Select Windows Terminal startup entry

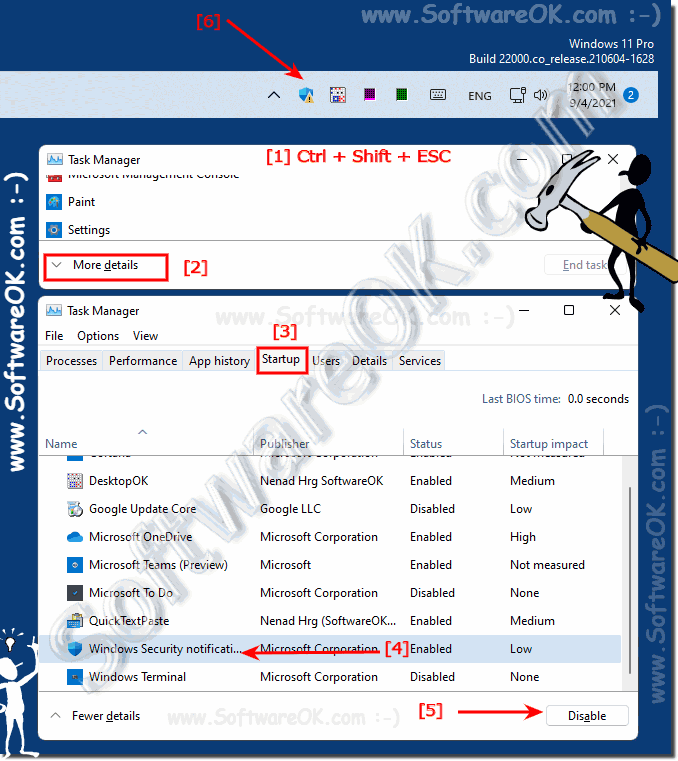(x=330, y=677)
